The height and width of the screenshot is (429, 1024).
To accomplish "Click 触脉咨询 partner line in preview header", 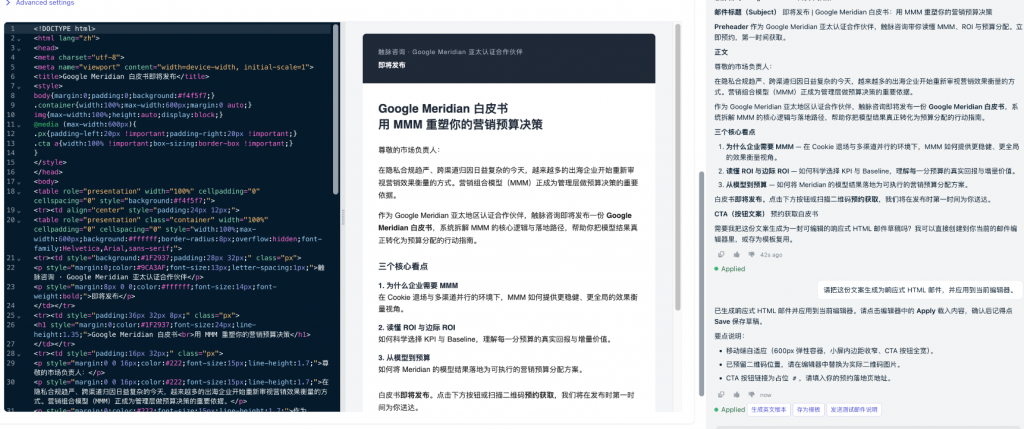I will [450, 52].
